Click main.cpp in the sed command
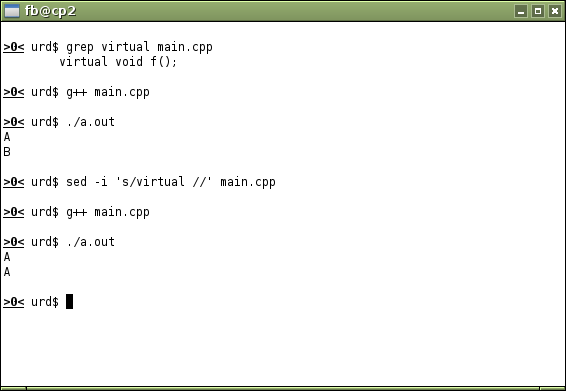Image resolution: width=566 pixels, height=391 pixels. [x=248, y=182]
